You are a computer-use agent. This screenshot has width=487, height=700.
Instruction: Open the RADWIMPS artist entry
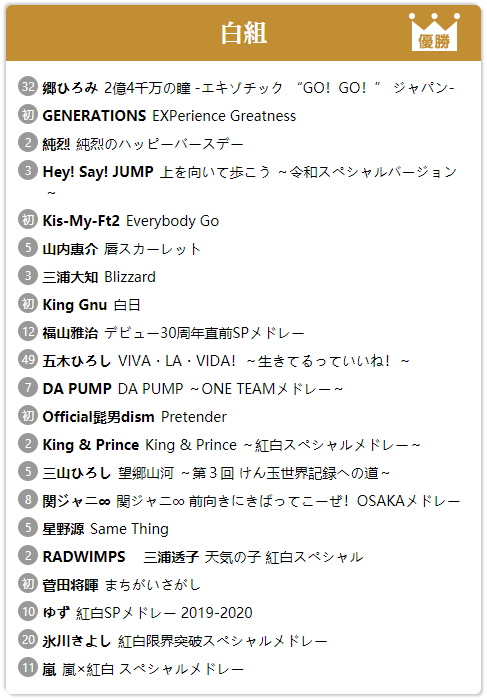(84, 557)
